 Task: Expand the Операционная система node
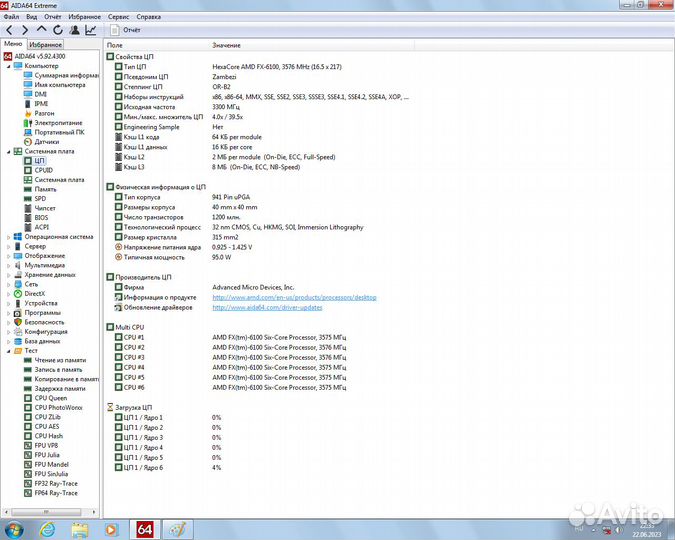click(x=8, y=237)
